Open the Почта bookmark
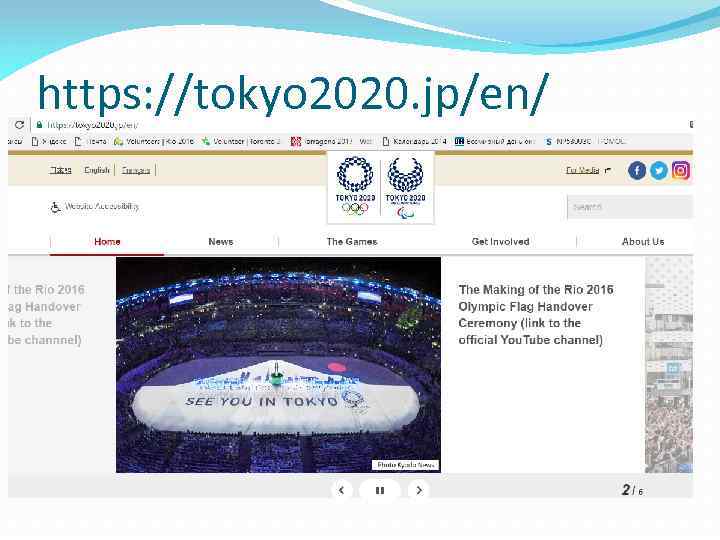This screenshot has height=540, width=720. [91, 141]
